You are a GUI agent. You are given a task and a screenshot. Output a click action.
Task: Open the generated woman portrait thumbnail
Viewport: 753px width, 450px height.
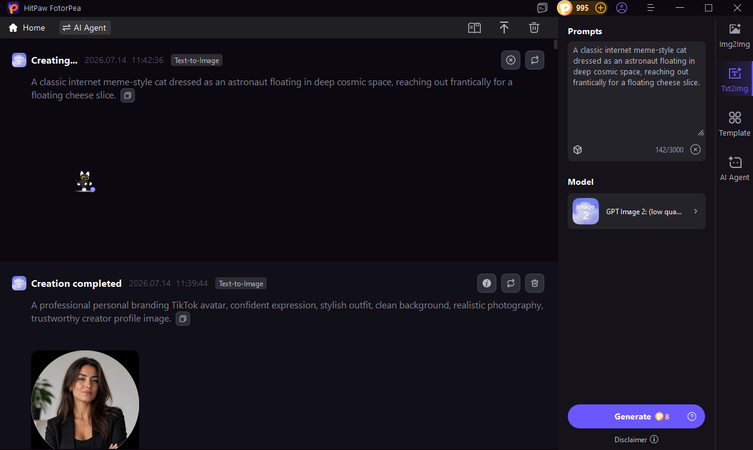pos(85,400)
